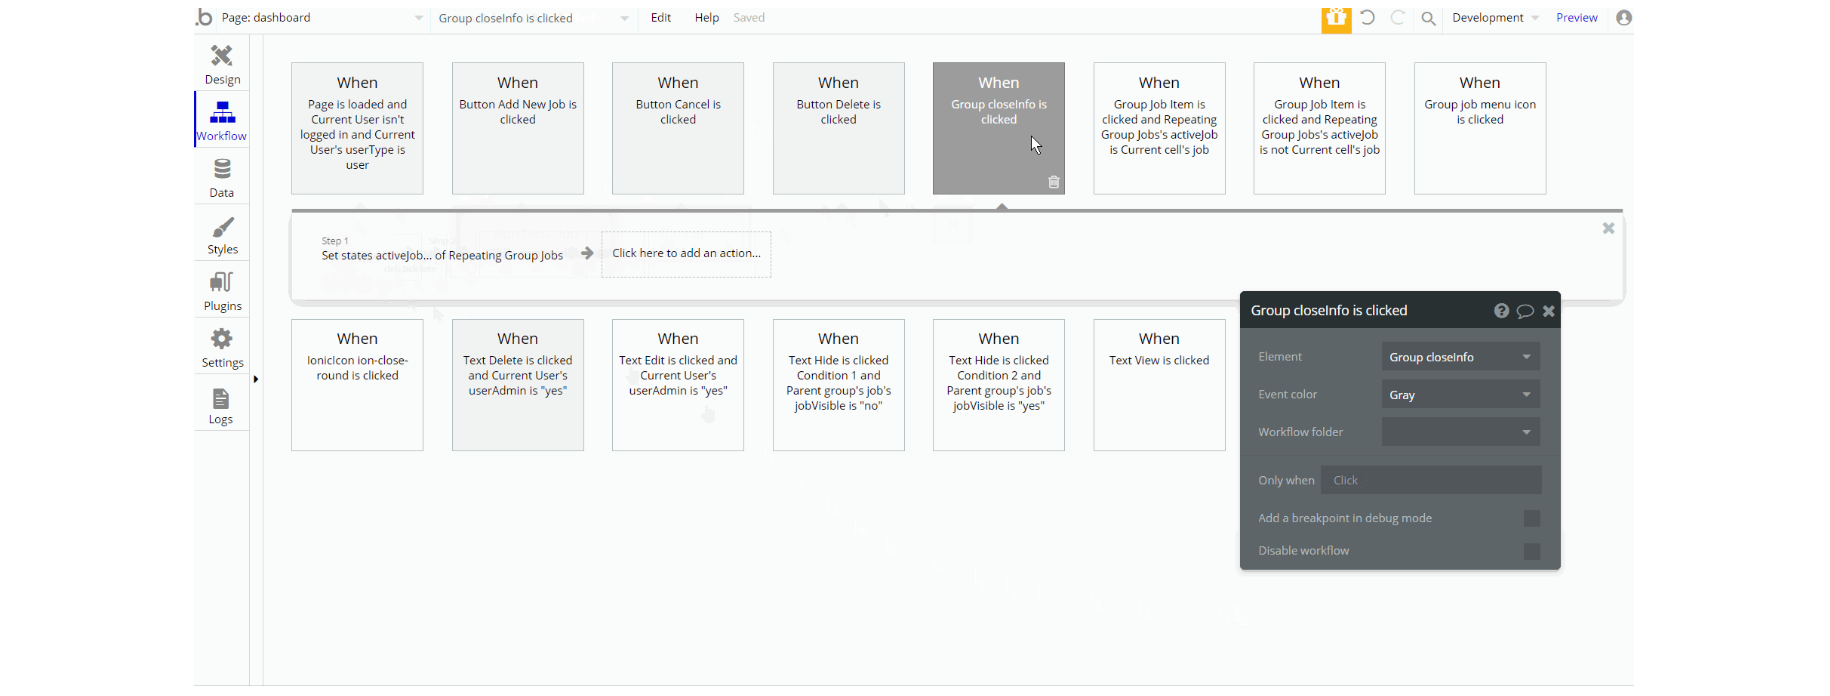
Task: Delete workflow using trash icon on event
Action: click(x=1053, y=182)
